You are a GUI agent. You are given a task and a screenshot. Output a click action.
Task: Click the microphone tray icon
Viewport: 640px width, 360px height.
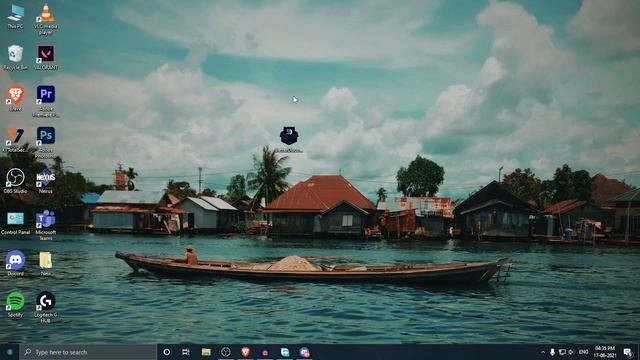pyautogui.click(x=552, y=352)
